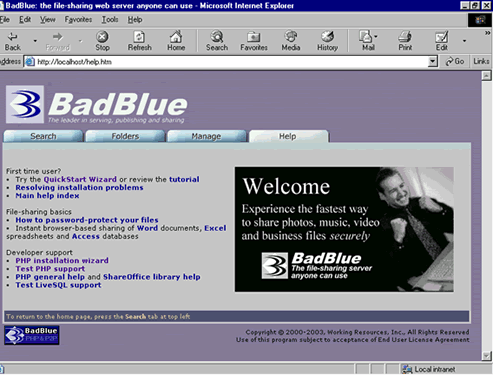This screenshot has width=500, height=375.
Task: Follow the Excel spreadsheets link
Action: click(x=215, y=228)
